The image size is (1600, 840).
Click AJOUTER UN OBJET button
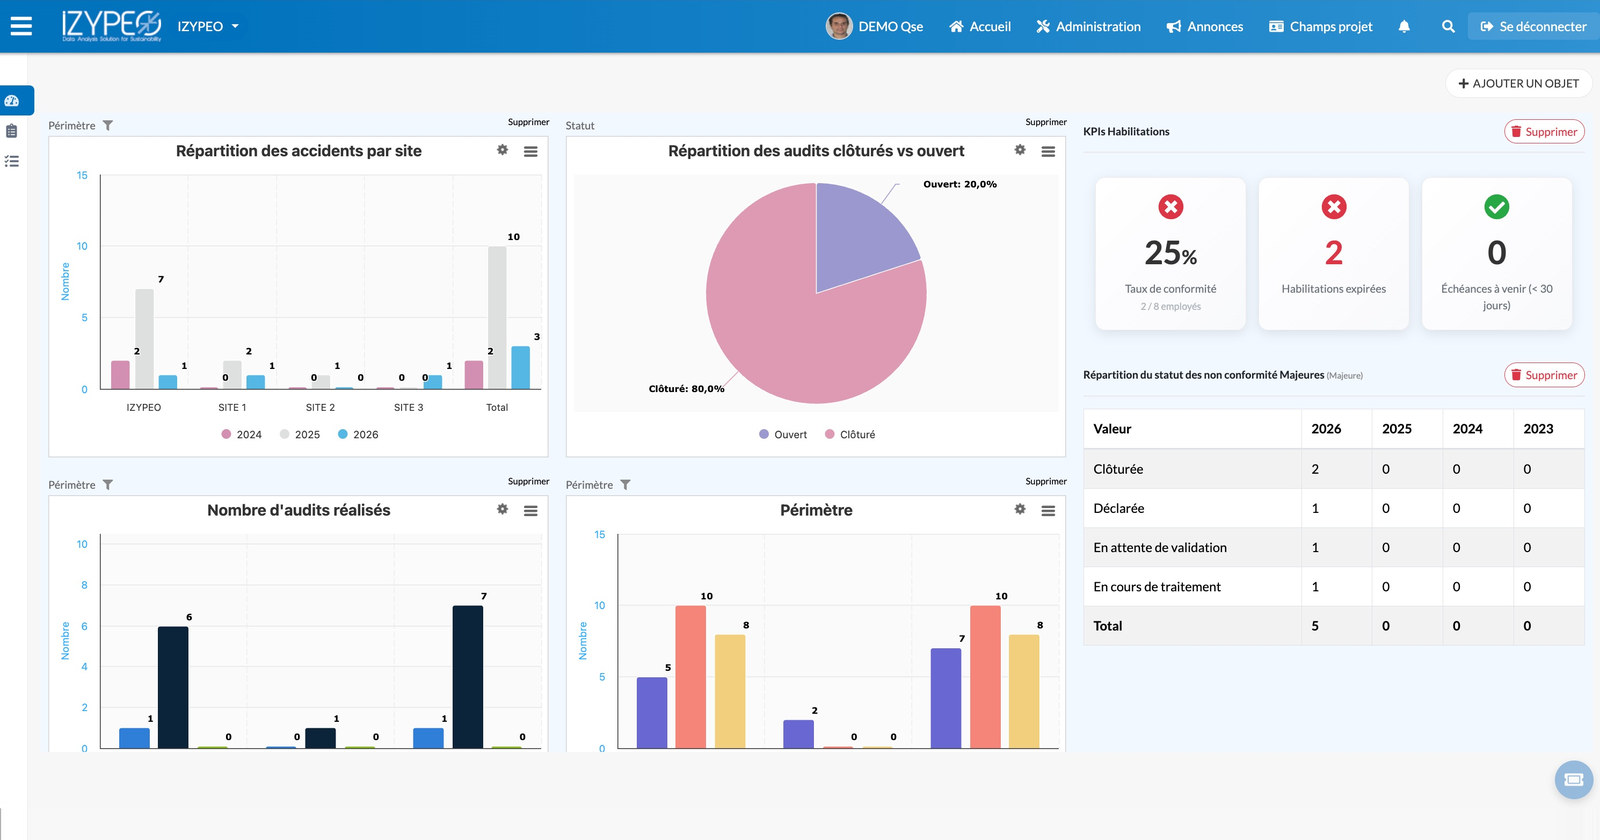1518,83
